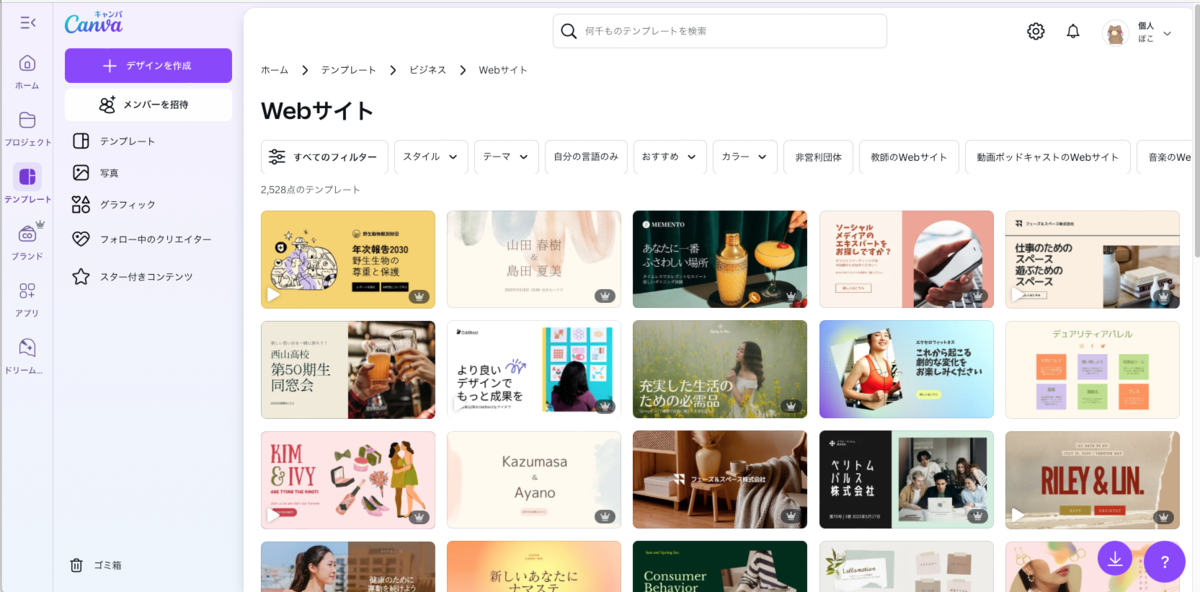Toggle 自分の言語のみ filter

tap(586, 157)
